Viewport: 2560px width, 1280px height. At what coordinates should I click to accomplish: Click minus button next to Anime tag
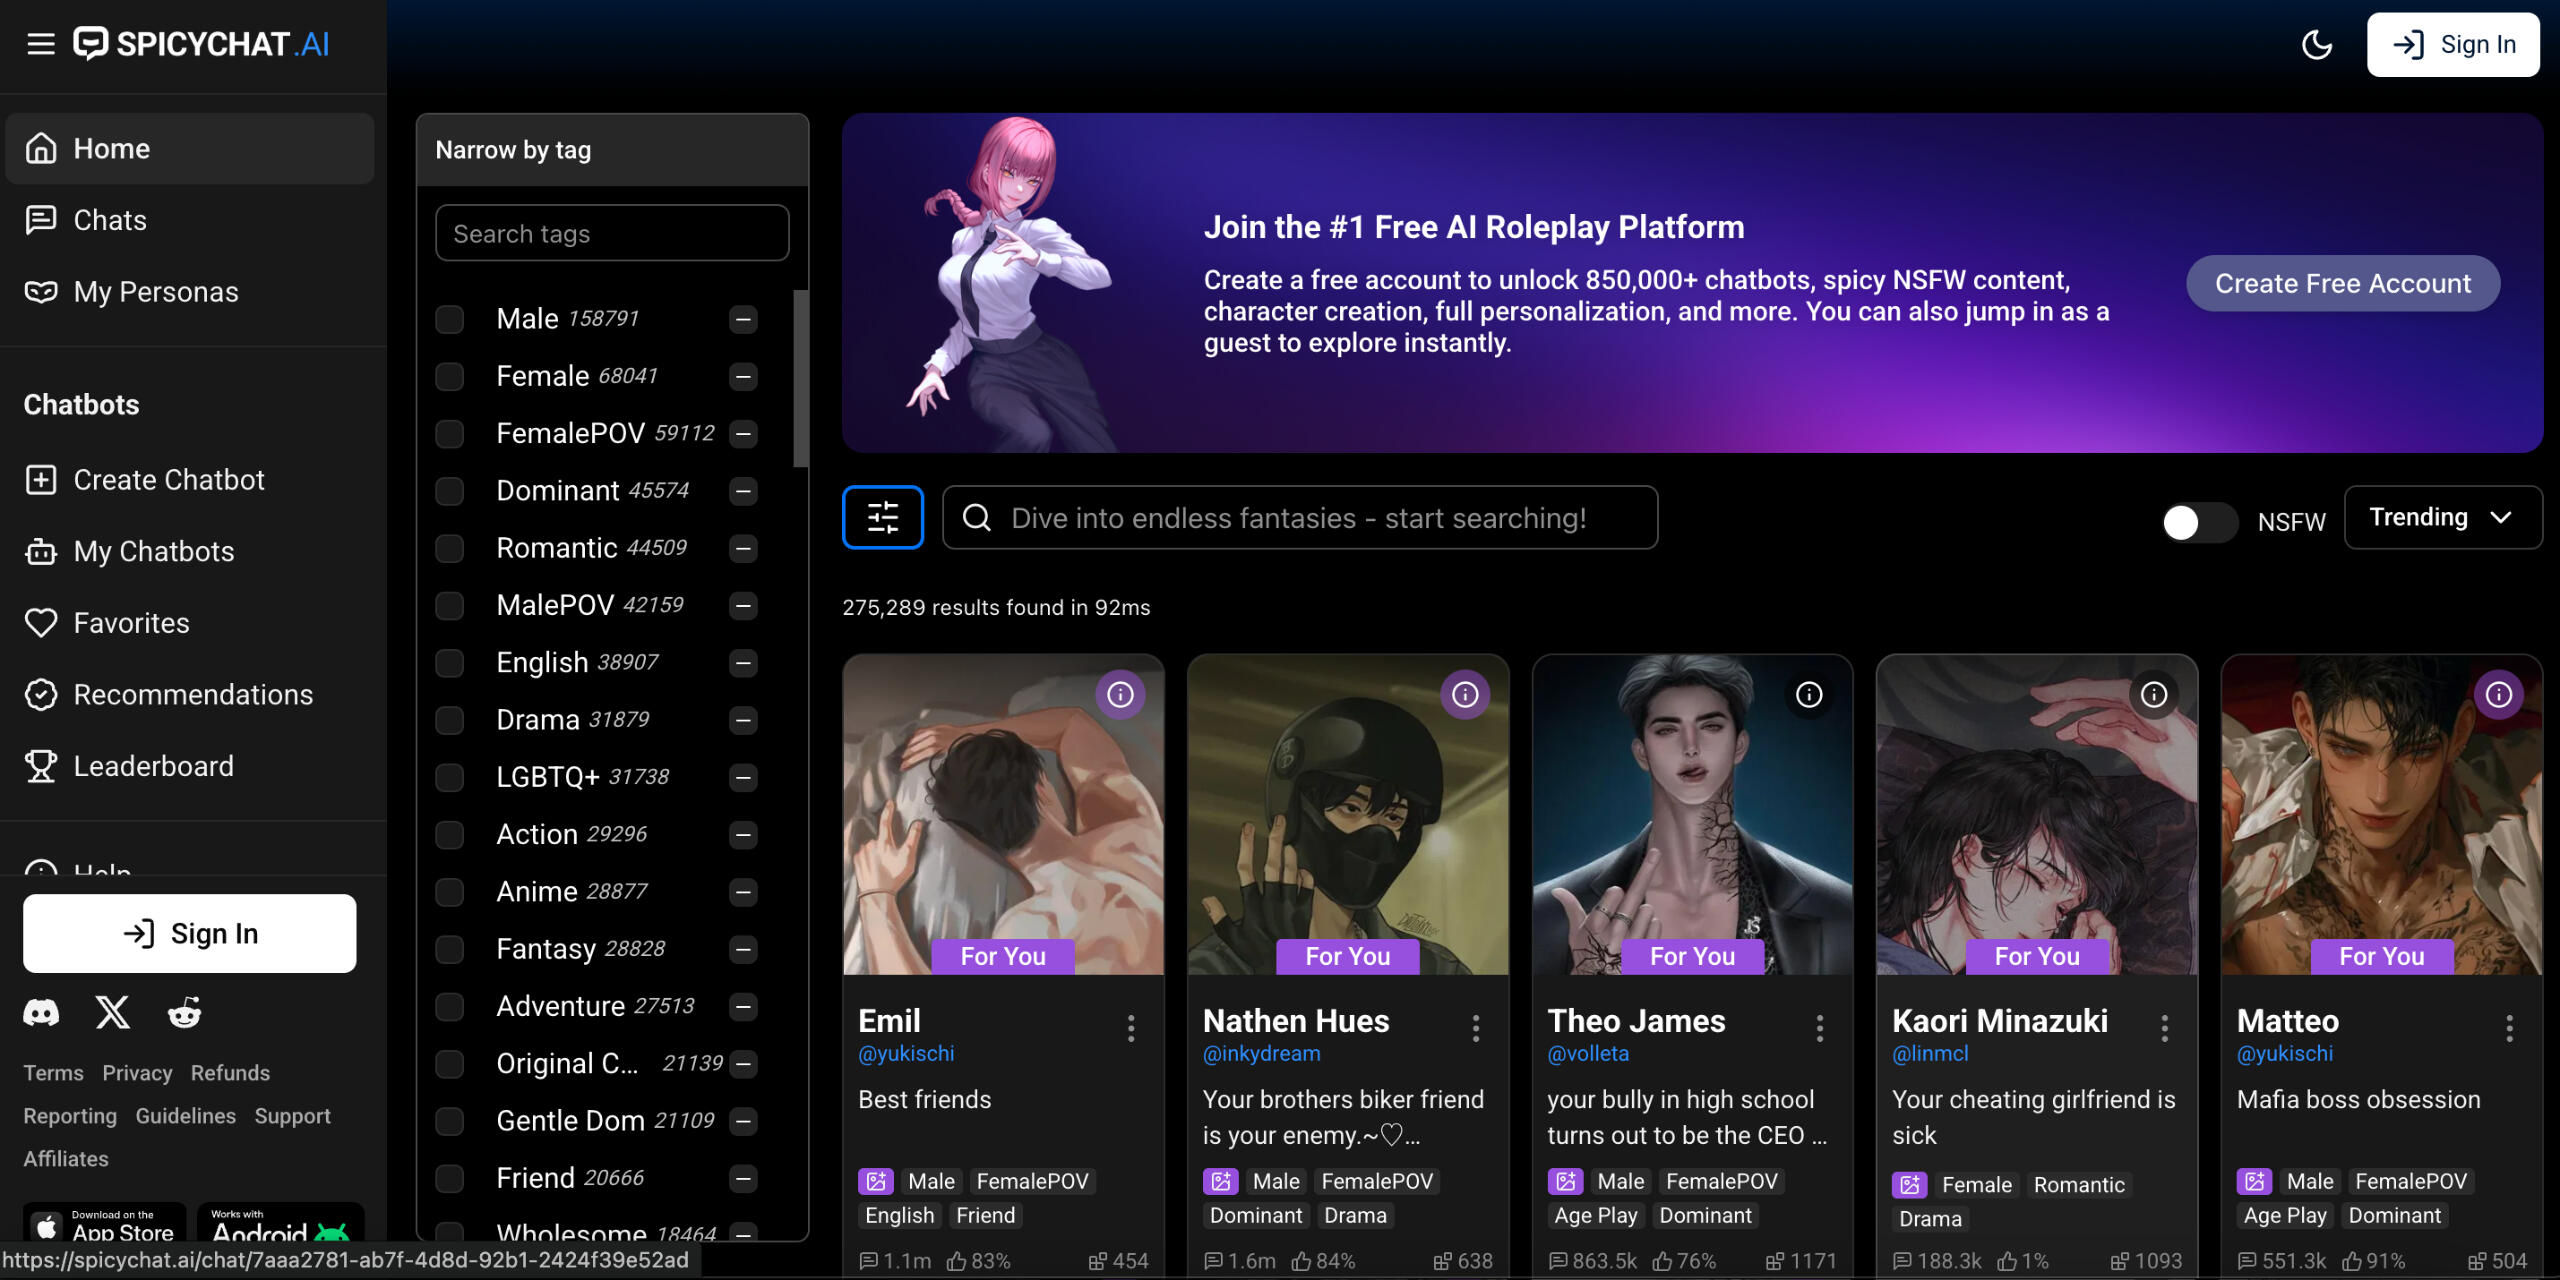[743, 892]
